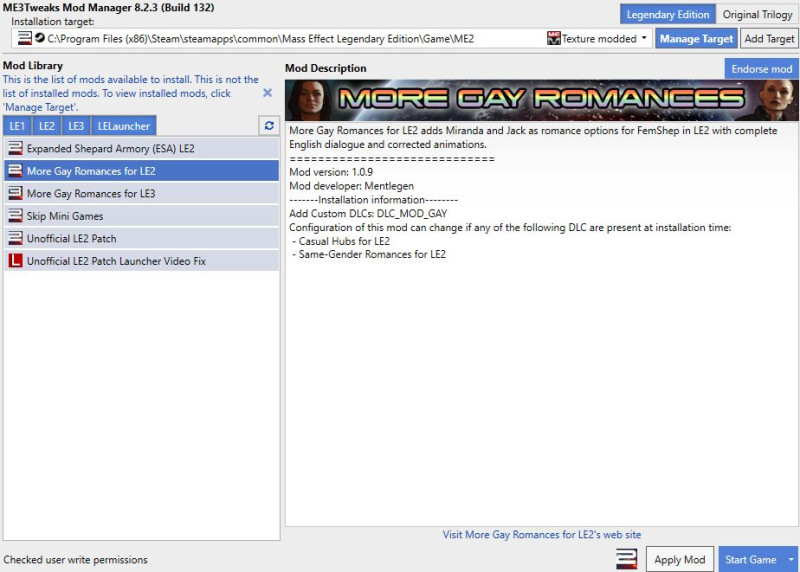Screen dimensions: 800x572
Task: Switch to the LELauncher filter tab
Action: pyautogui.click(x=123, y=126)
